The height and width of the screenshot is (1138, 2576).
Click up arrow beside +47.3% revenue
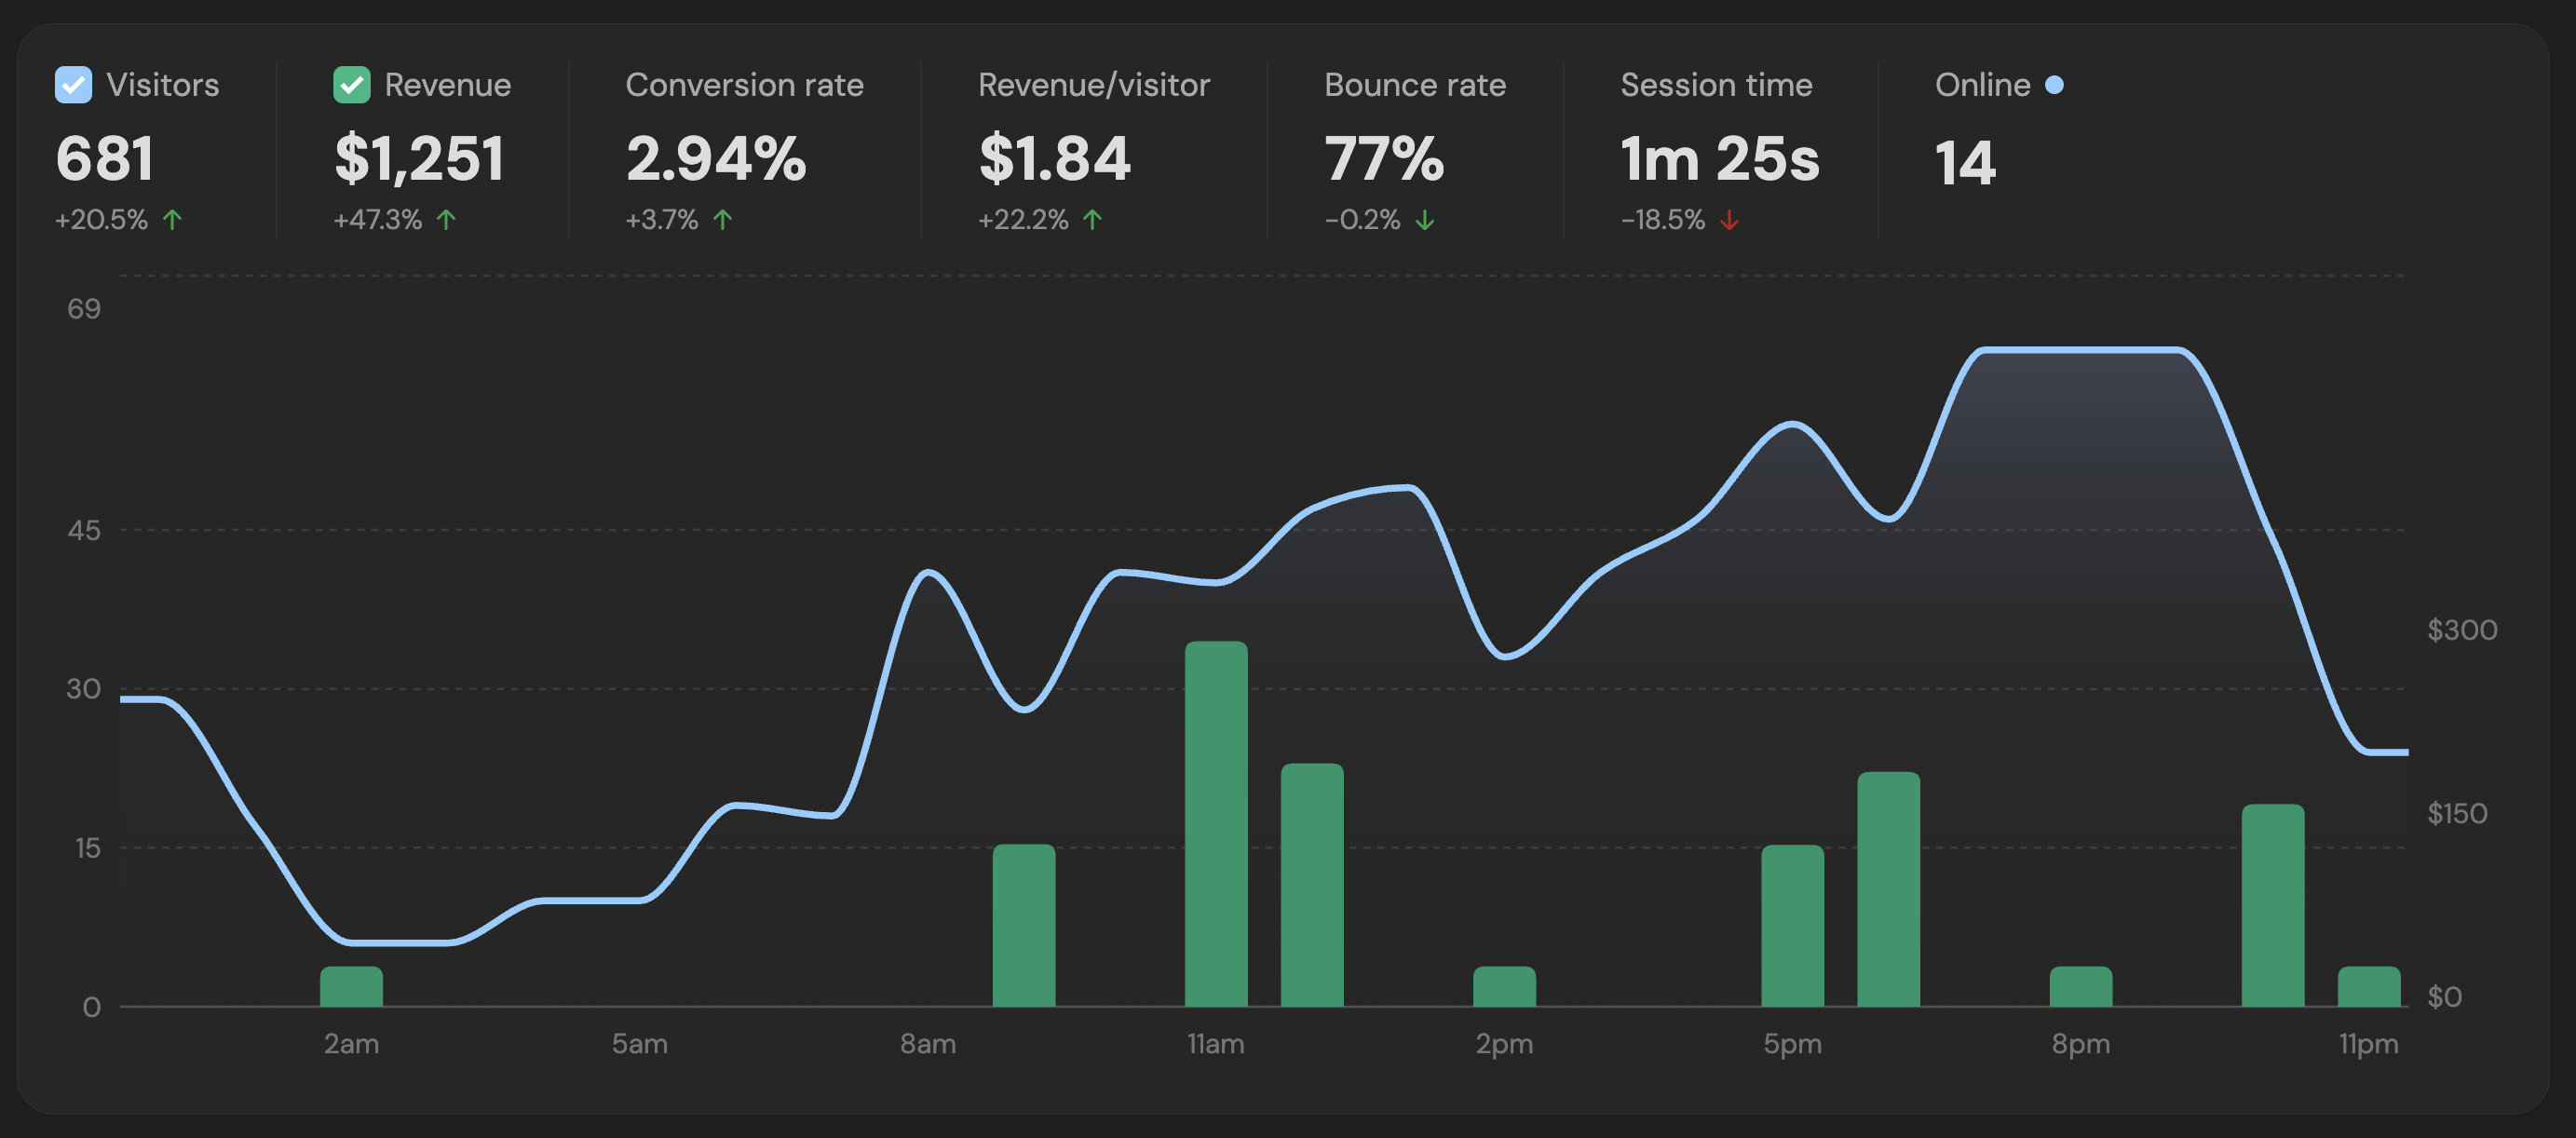coord(446,219)
